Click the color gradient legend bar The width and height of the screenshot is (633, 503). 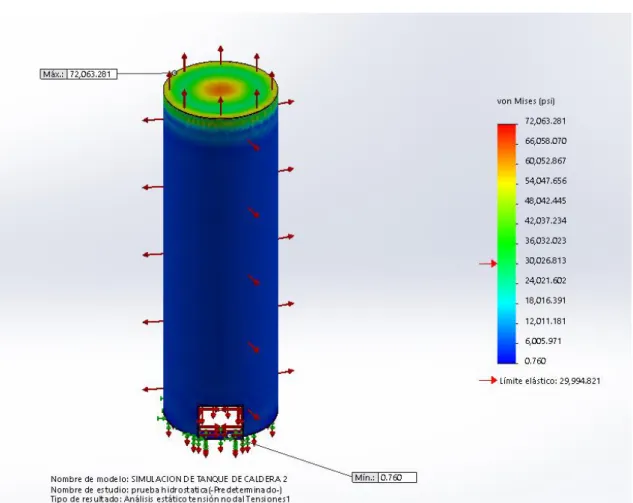507,244
